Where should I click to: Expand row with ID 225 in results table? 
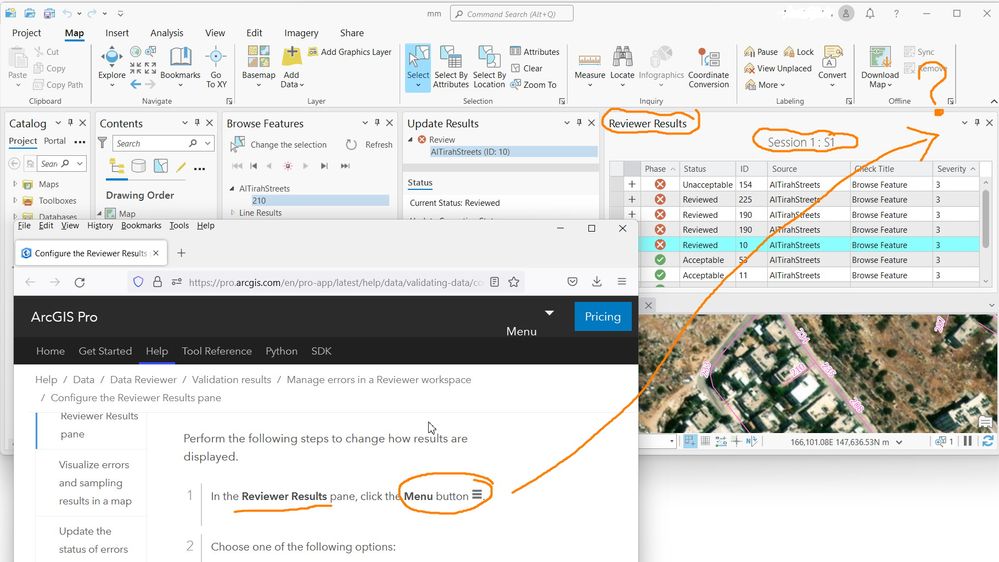tap(631, 199)
